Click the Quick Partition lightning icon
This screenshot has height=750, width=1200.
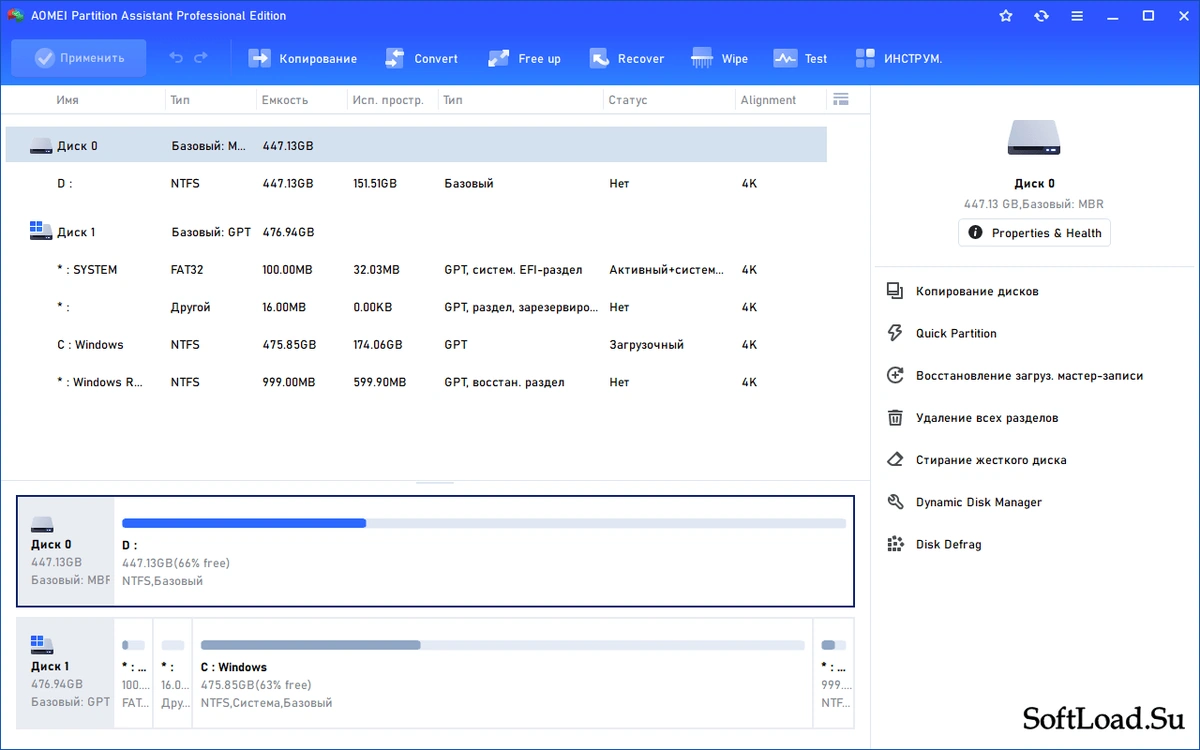(x=895, y=333)
